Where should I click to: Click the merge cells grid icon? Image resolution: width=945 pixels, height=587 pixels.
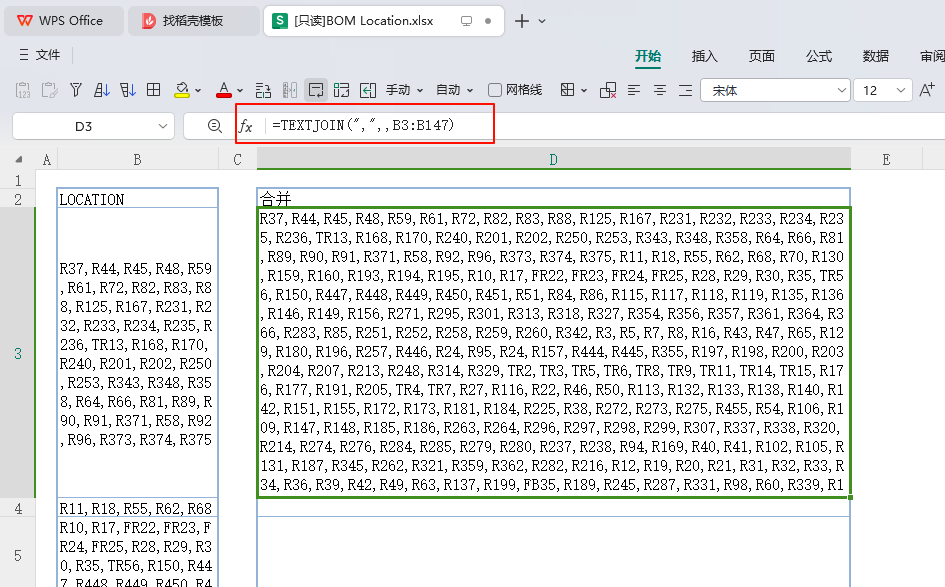coord(342,90)
